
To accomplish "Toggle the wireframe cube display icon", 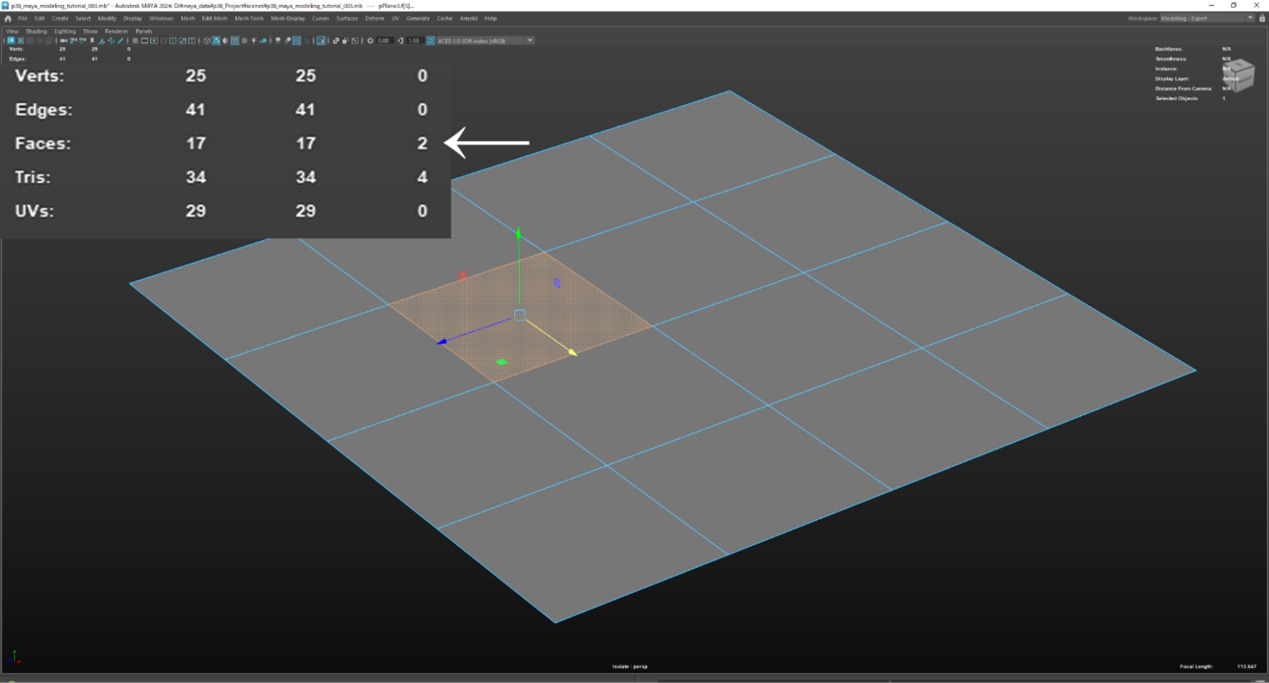I will [x=206, y=41].
